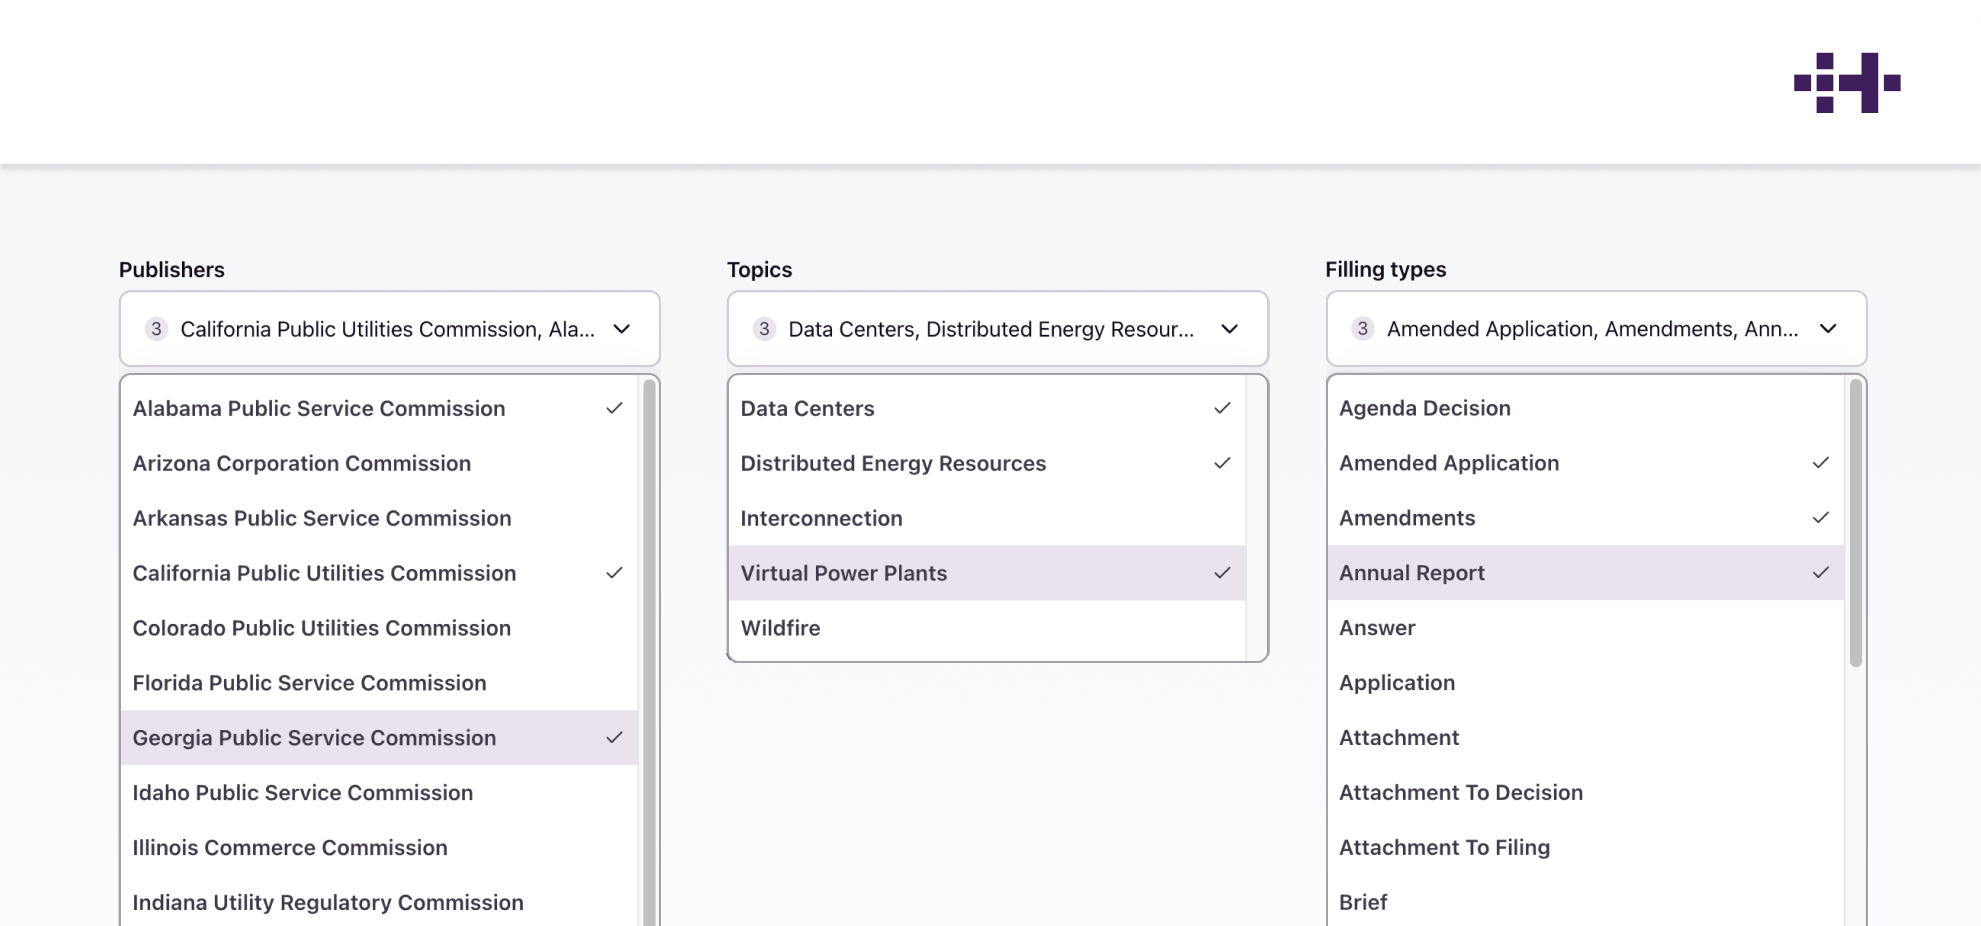The width and height of the screenshot is (1981, 926).
Task: Choose Agenda Decision filing type
Action: pyautogui.click(x=1586, y=408)
